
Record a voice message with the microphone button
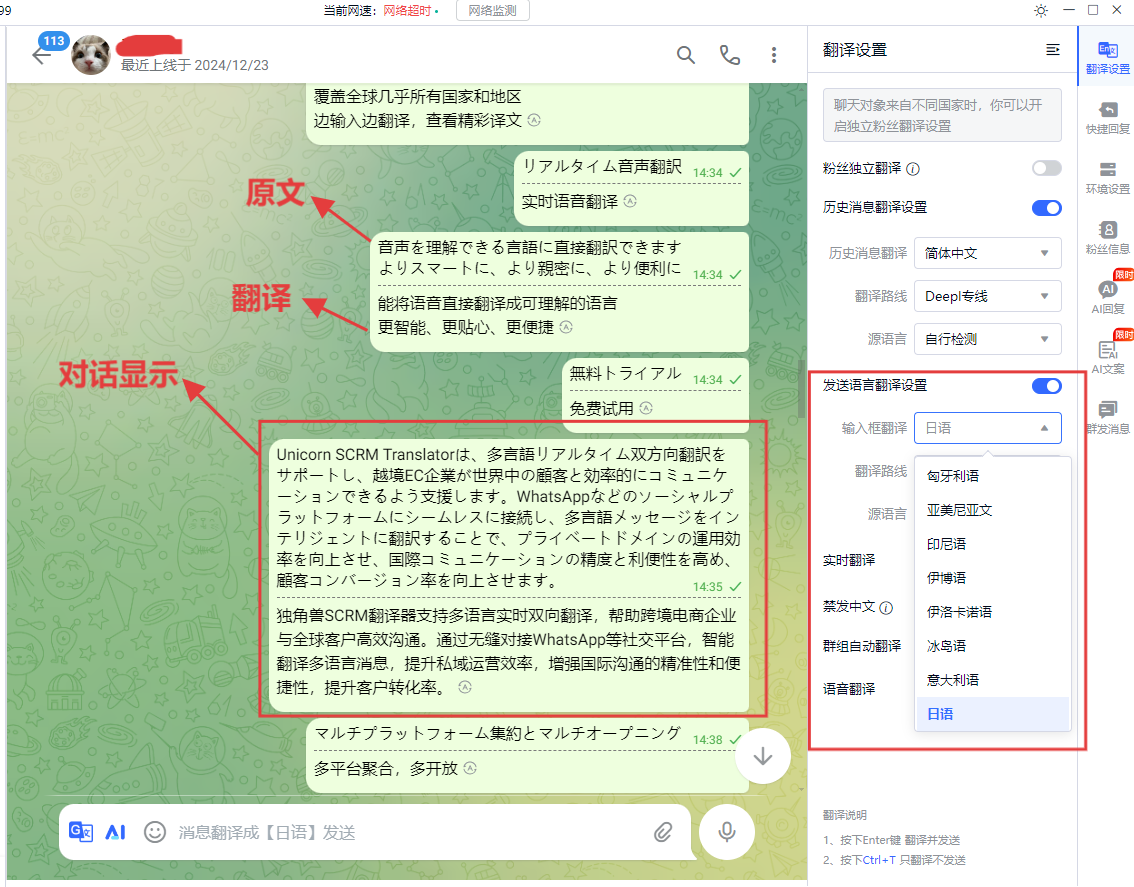pyautogui.click(x=727, y=832)
